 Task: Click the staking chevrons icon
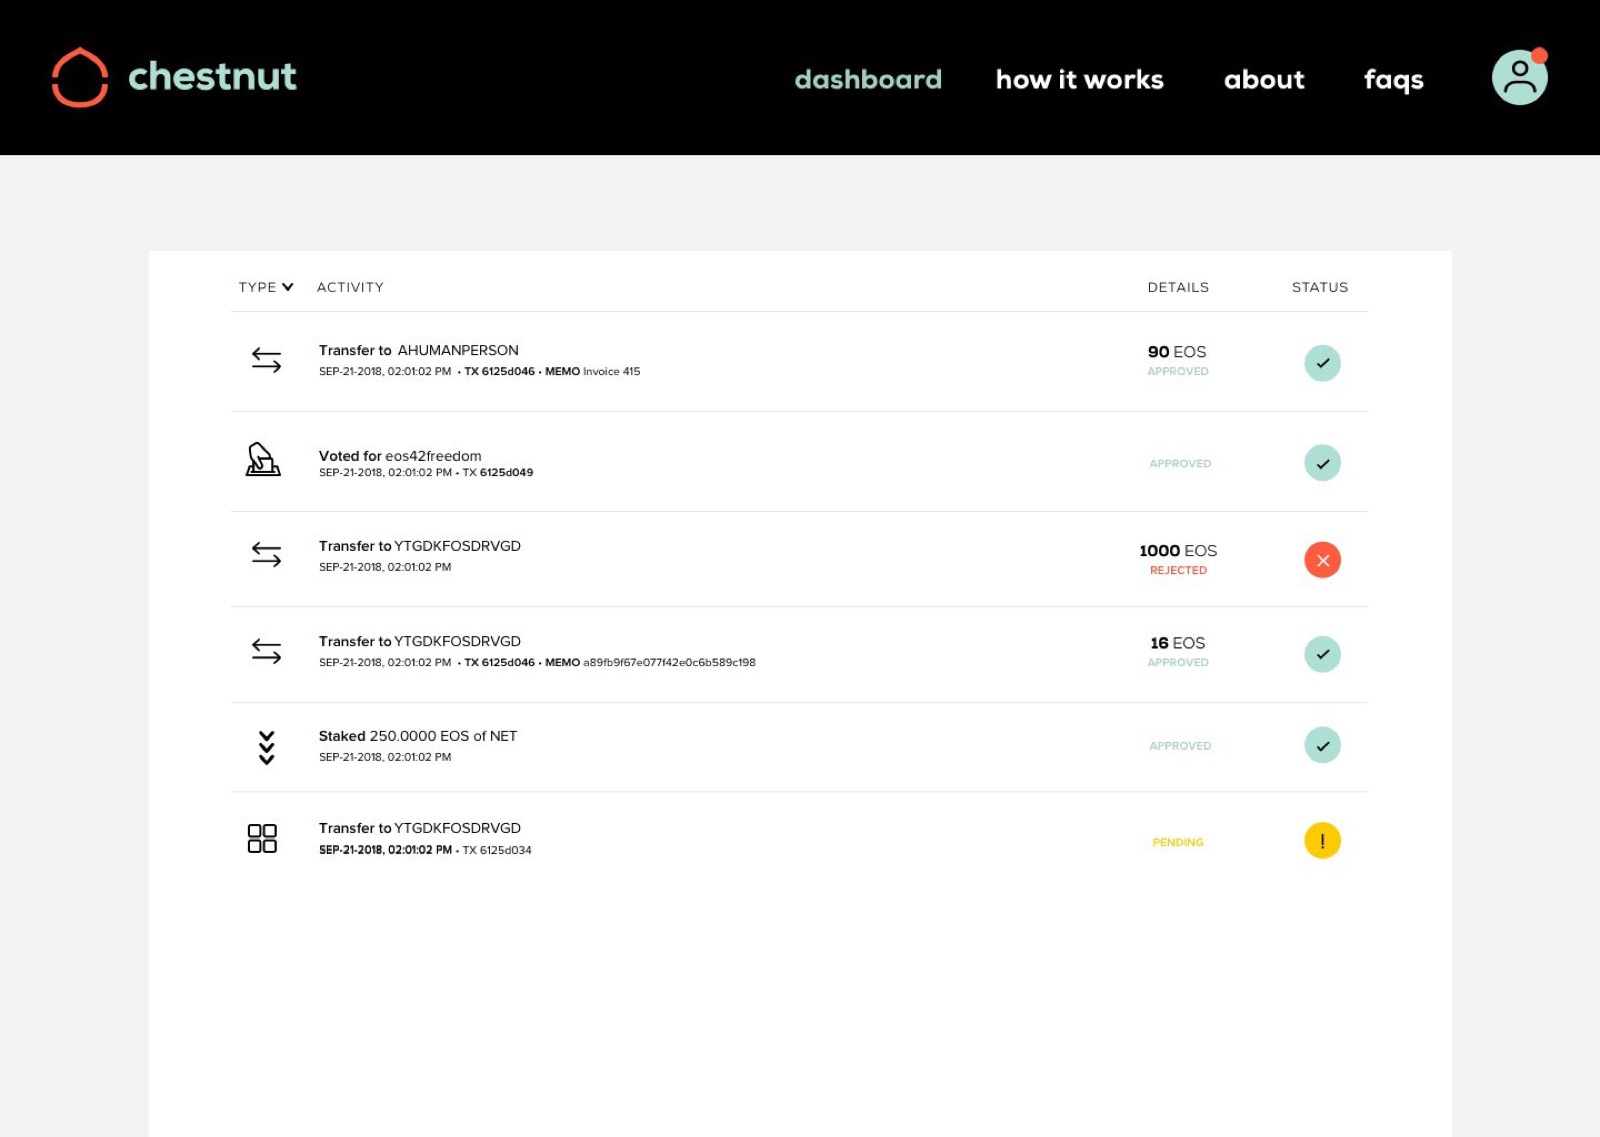pyautogui.click(x=266, y=747)
